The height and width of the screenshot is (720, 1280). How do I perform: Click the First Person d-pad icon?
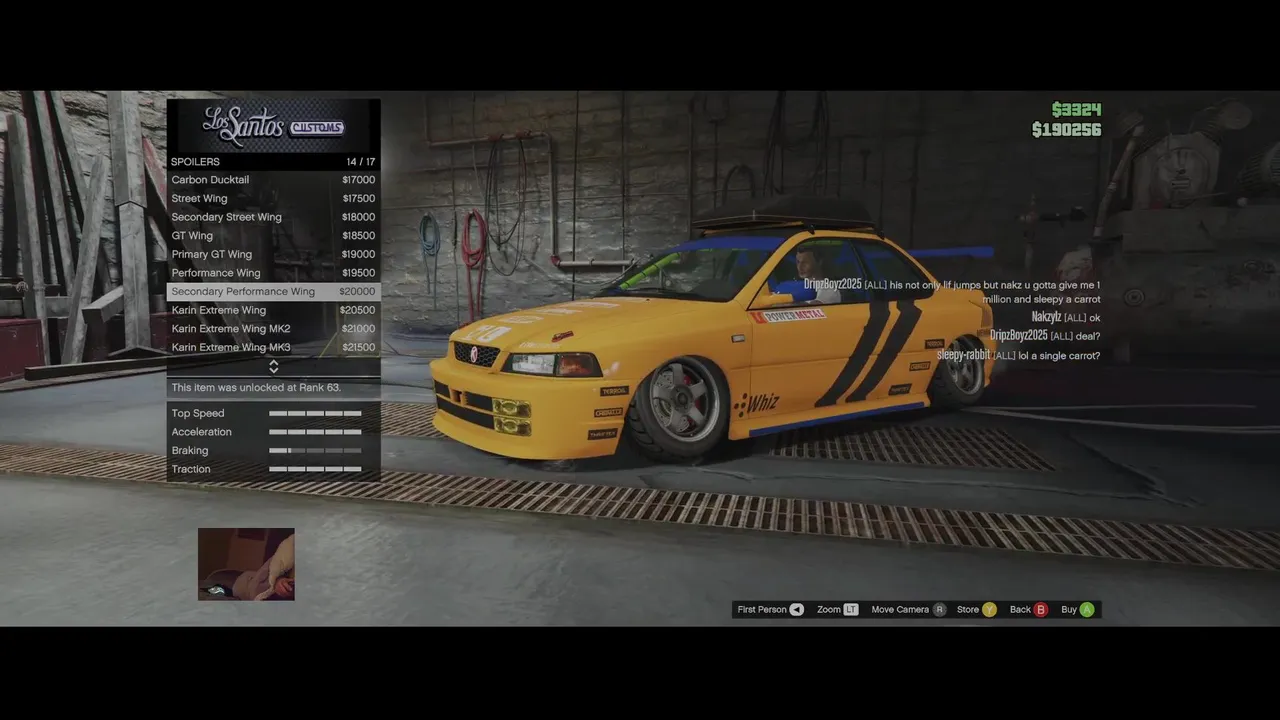[797, 609]
